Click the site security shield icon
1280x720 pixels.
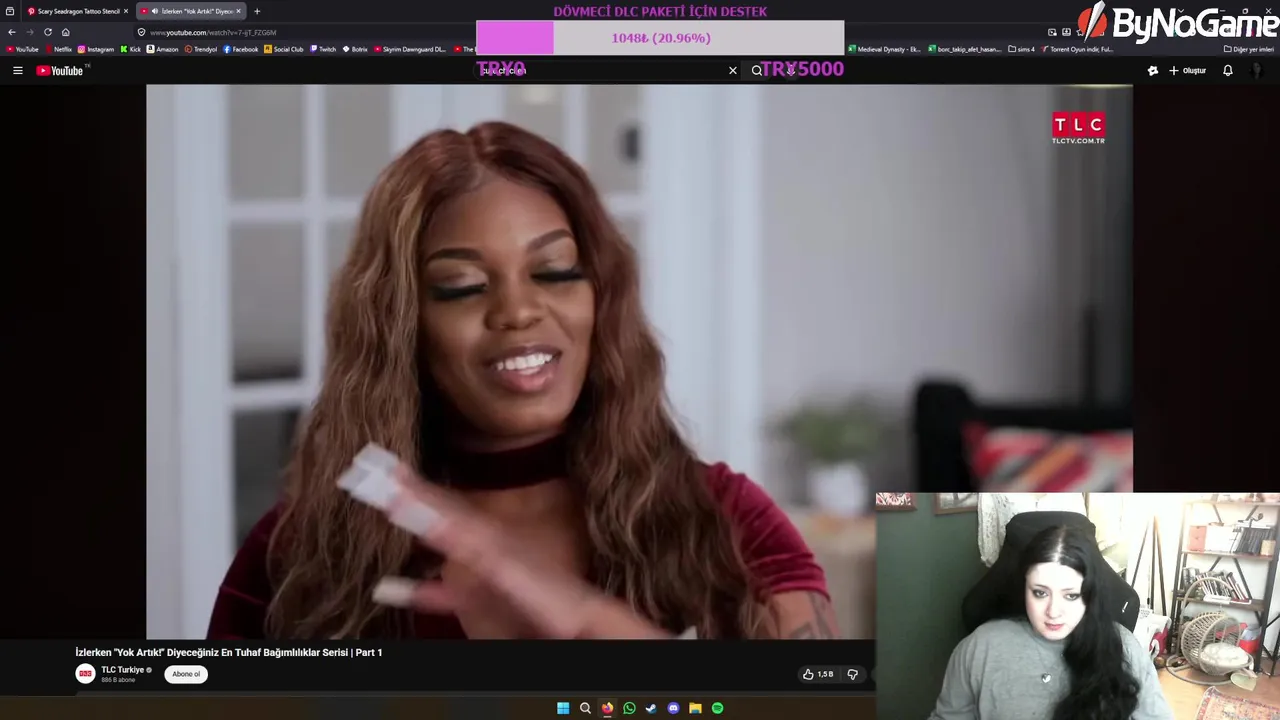click(x=141, y=32)
